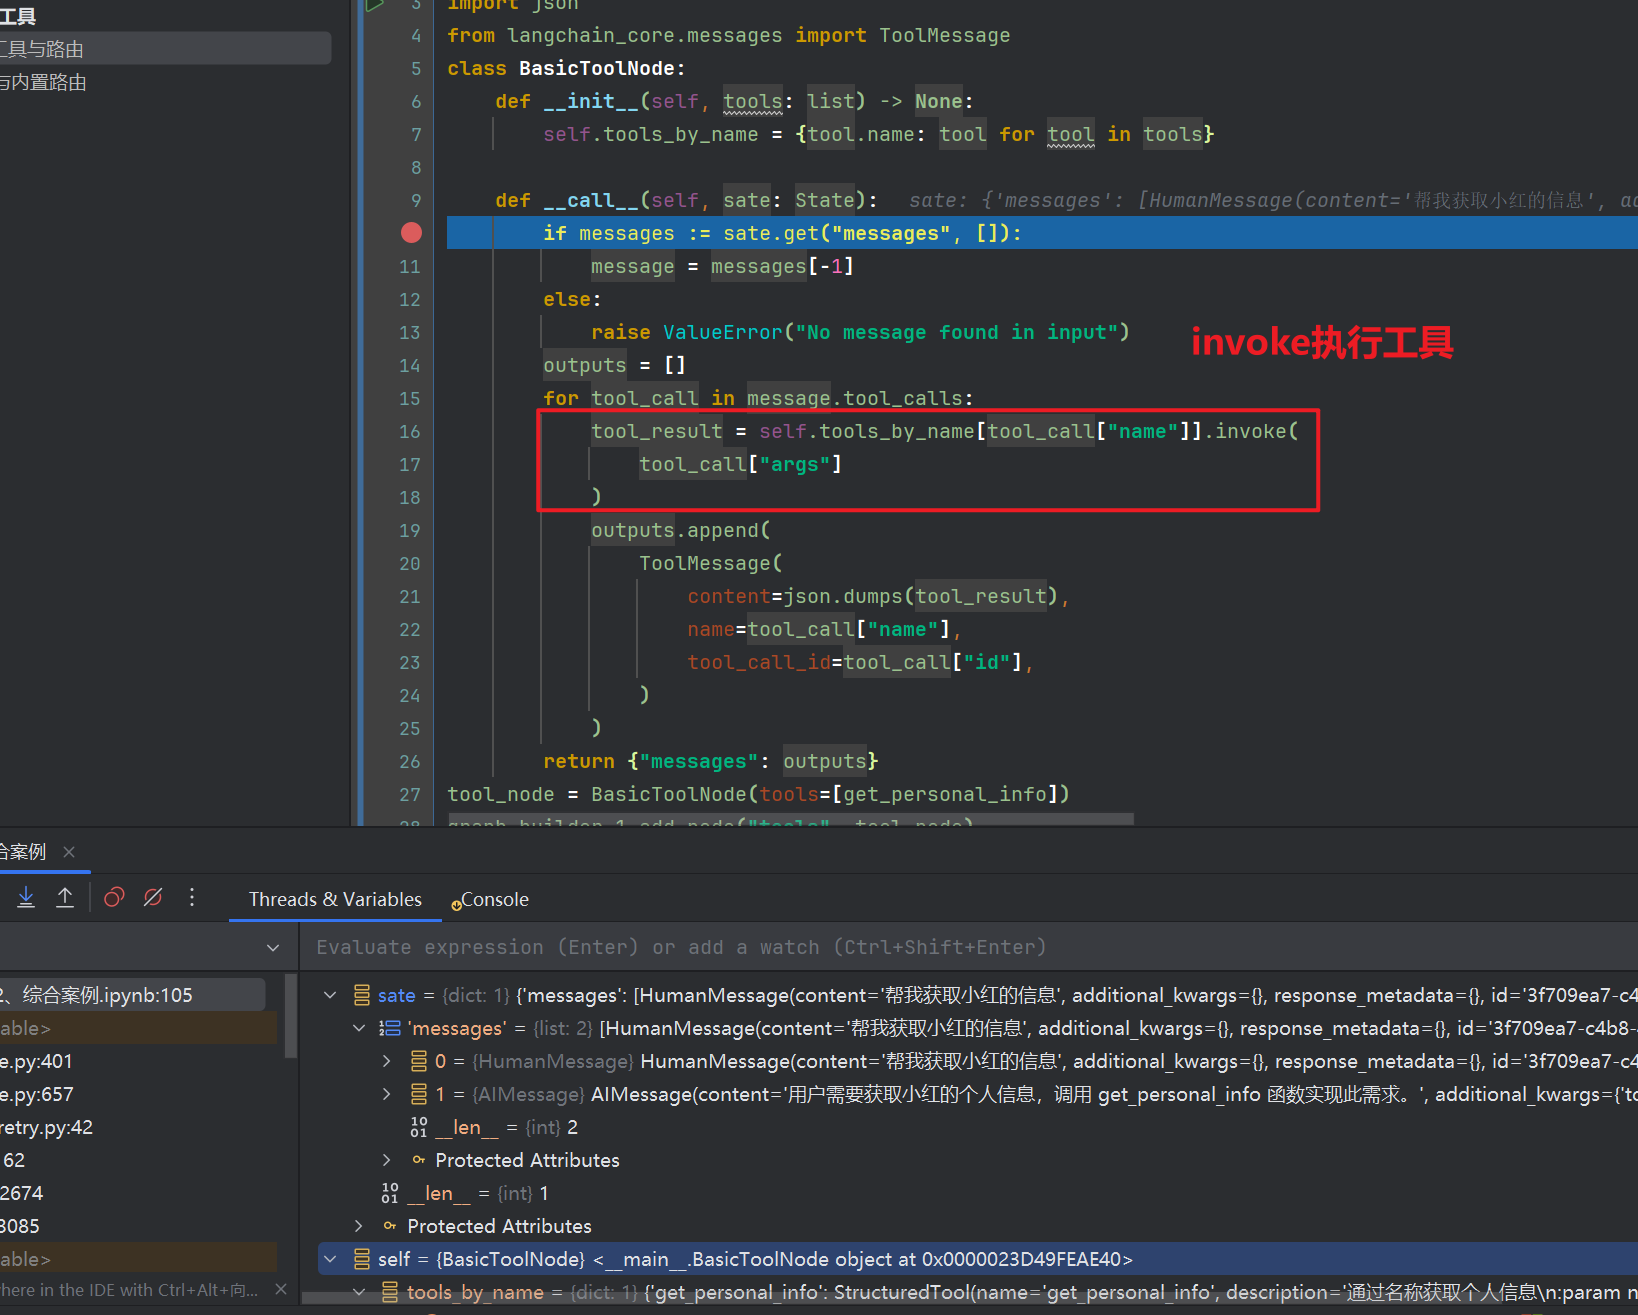Expand item 0 HumanMessage in messages list
This screenshot has height=1315, width=1638.
[x=387, y=1062]
